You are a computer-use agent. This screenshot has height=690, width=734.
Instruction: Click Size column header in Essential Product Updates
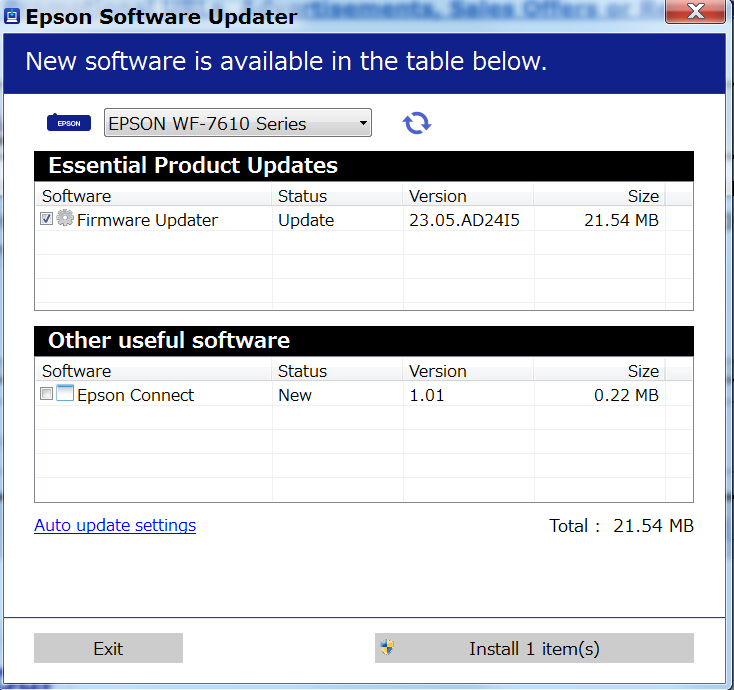pyautogui.click(x=600, y=196)
